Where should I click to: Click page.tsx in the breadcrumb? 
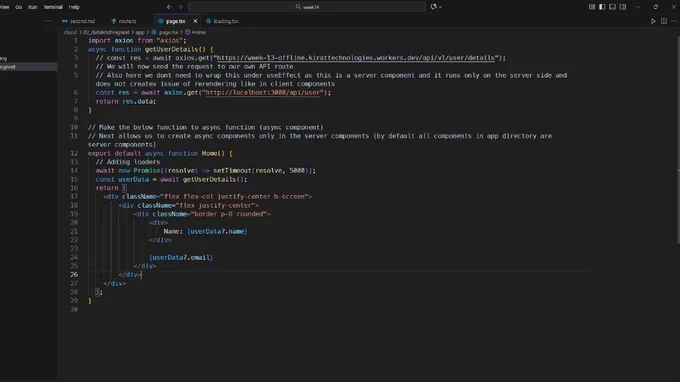(x=168, y=32)
